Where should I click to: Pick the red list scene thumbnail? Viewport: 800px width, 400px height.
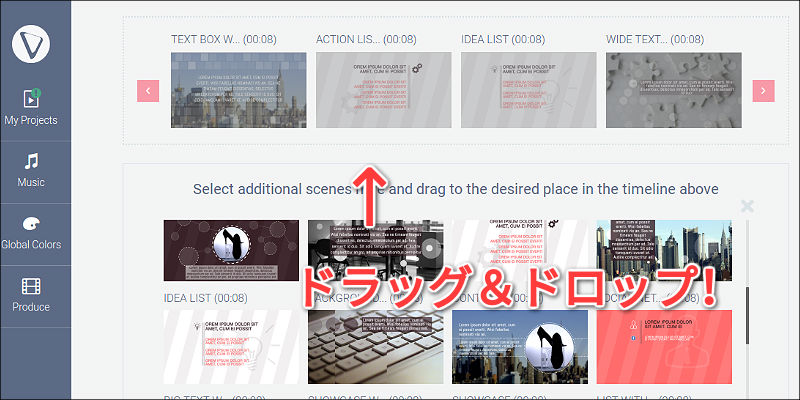(x=664, y=347)
